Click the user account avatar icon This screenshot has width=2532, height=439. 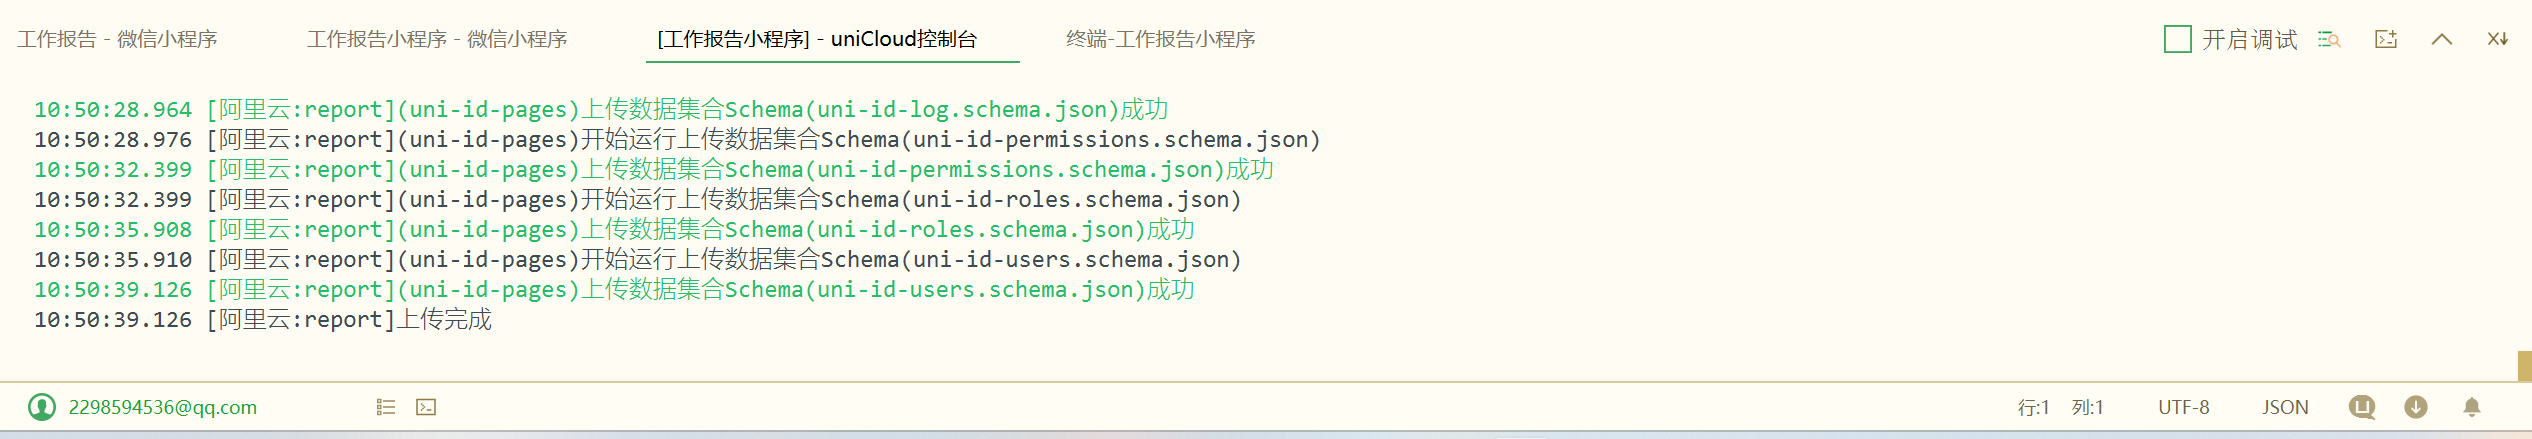[x=42, y=407]
